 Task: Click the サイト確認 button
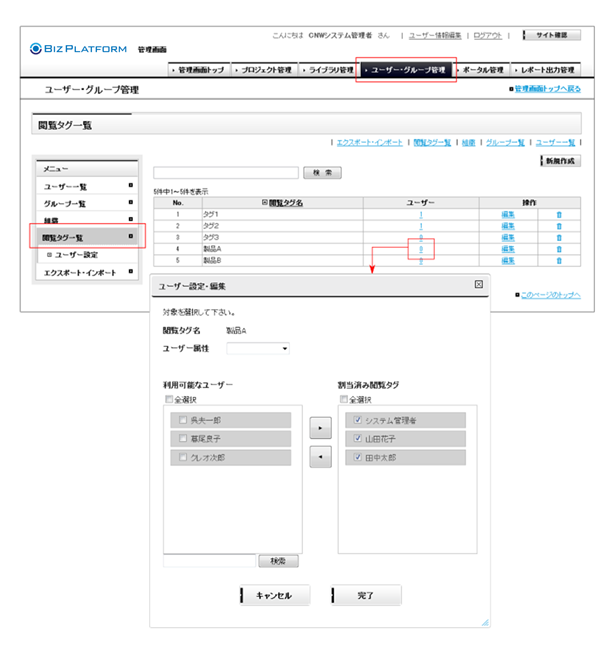coord(552,35)
